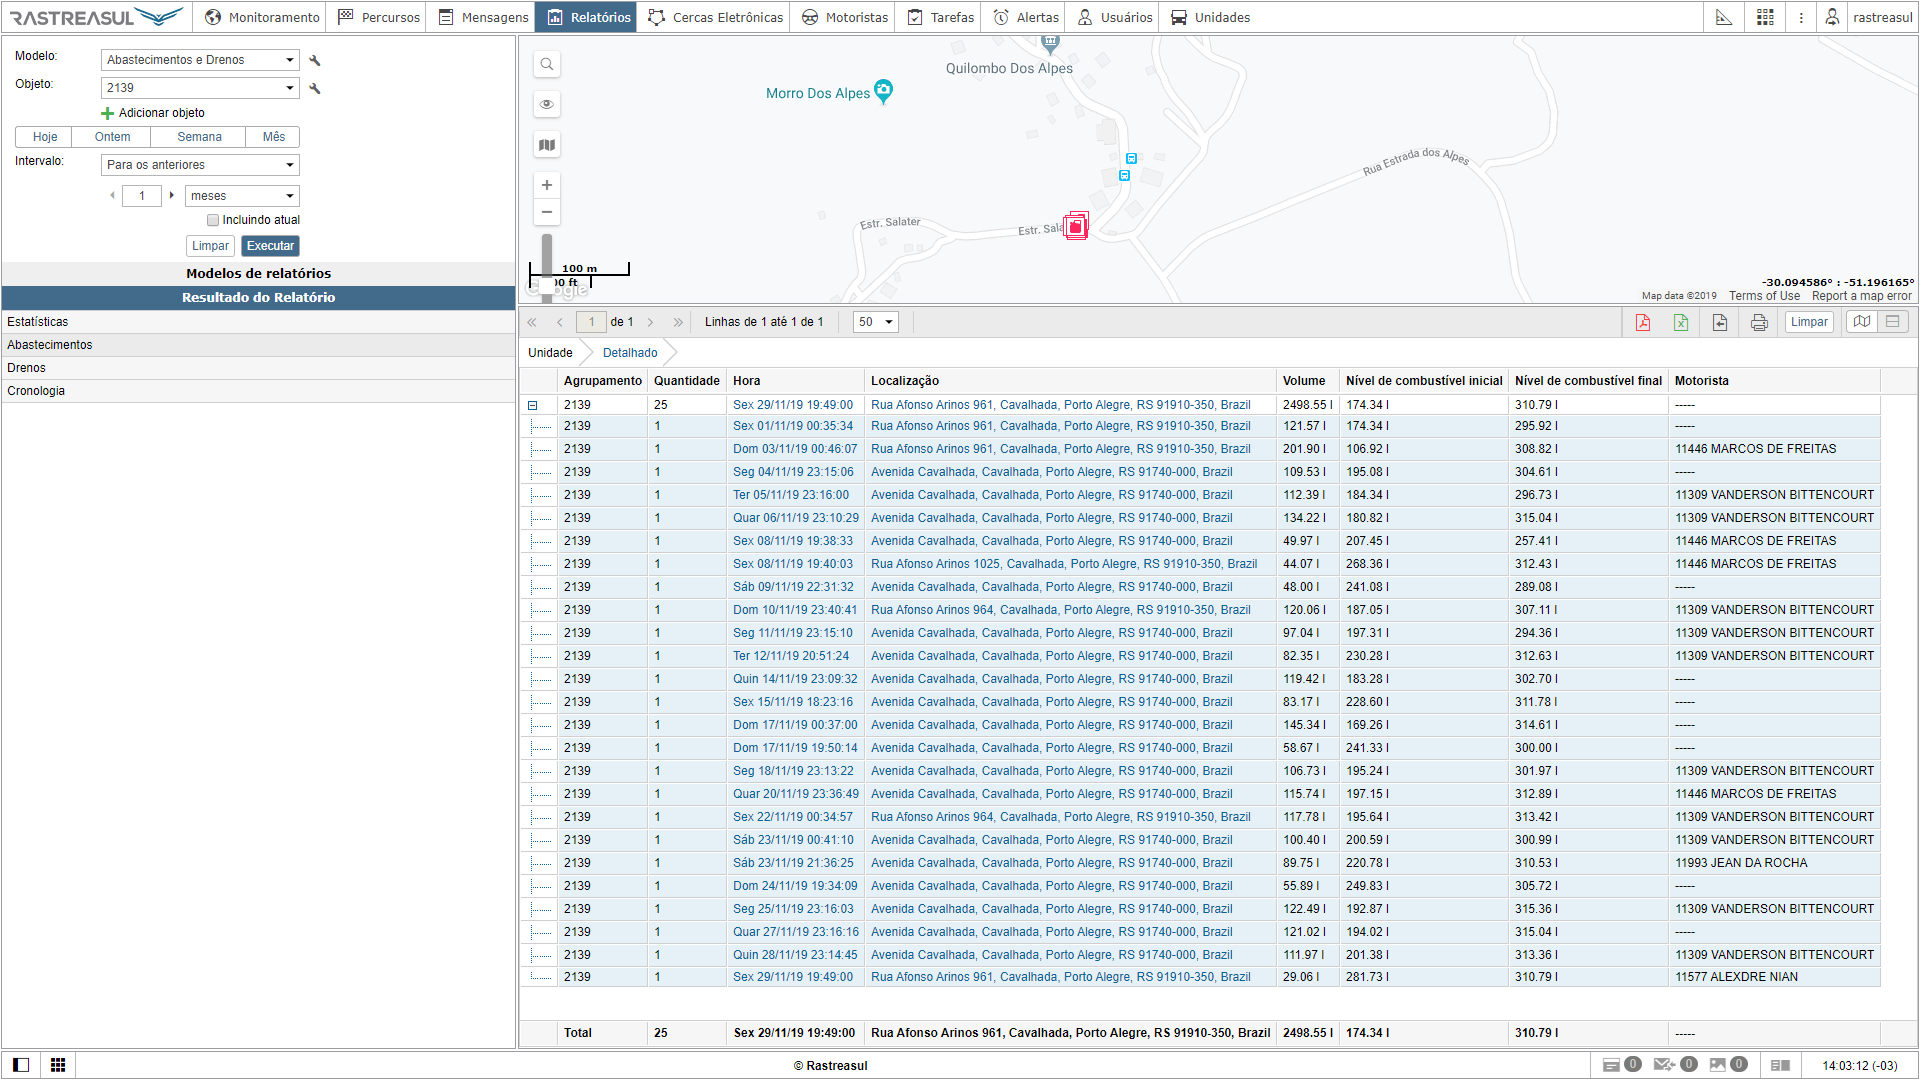
Task: Export the report to Excel
Action: pyautogui.click(x=1681, y=322)
